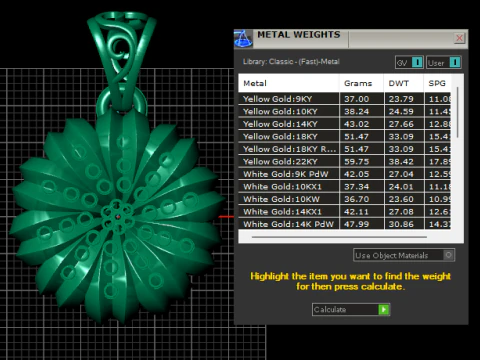Click the 23.79 DWT value
Image resolution: width=480 pixels, height=360 pixels.
coord(401,99)
